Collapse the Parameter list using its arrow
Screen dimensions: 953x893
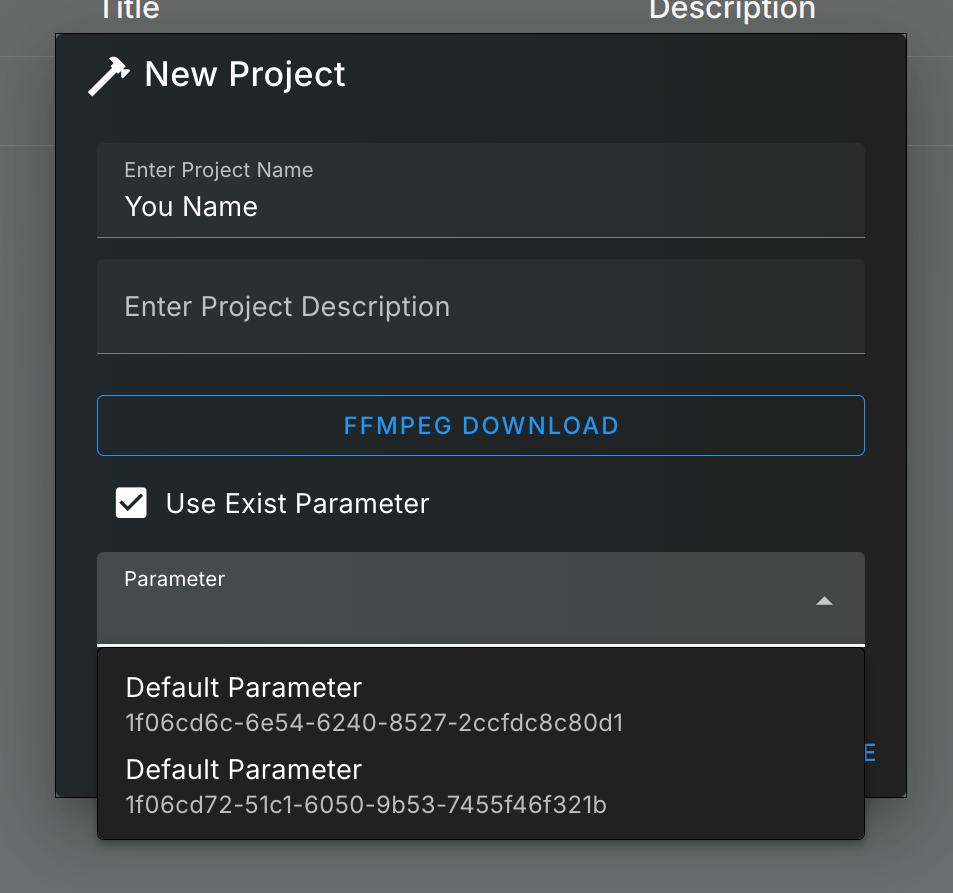(x=824, y=601)
